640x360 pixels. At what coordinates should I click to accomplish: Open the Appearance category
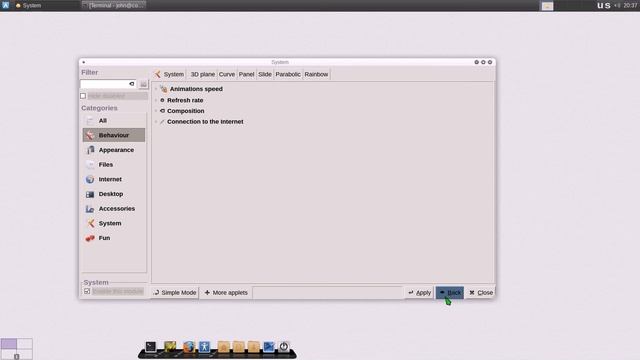pos(113,150)
